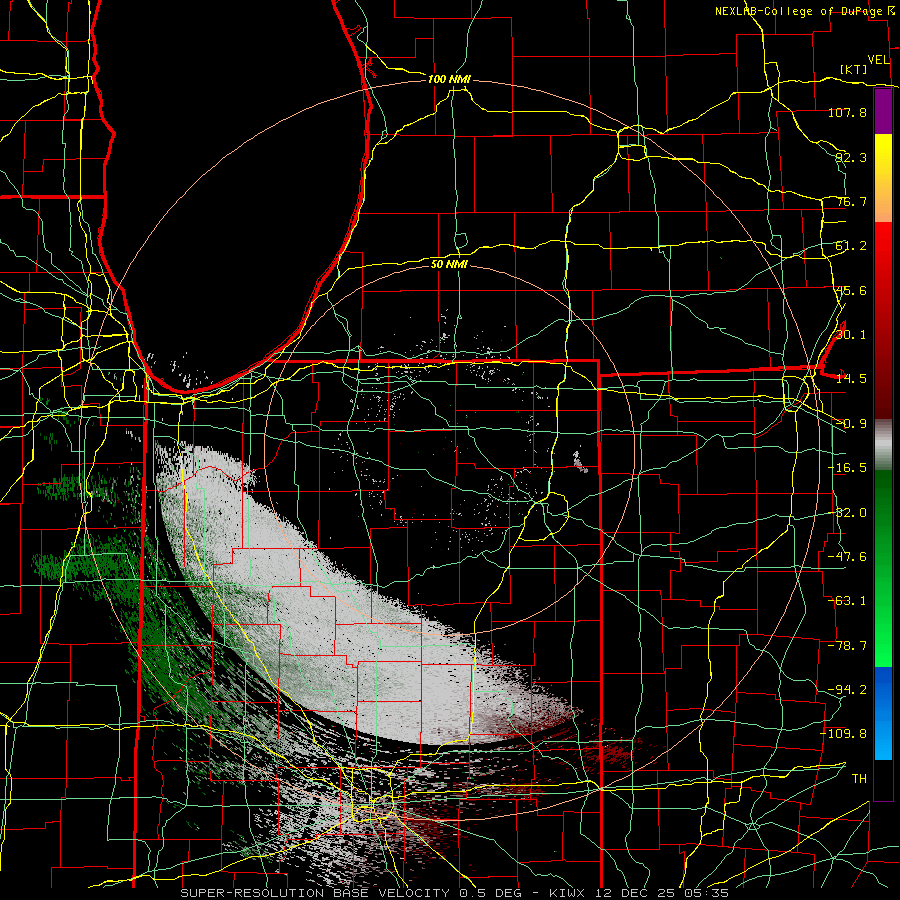Click the yellow segment of the velocity color bar
The height and width of the screenshot is (900, 900).
coord(883,156)
